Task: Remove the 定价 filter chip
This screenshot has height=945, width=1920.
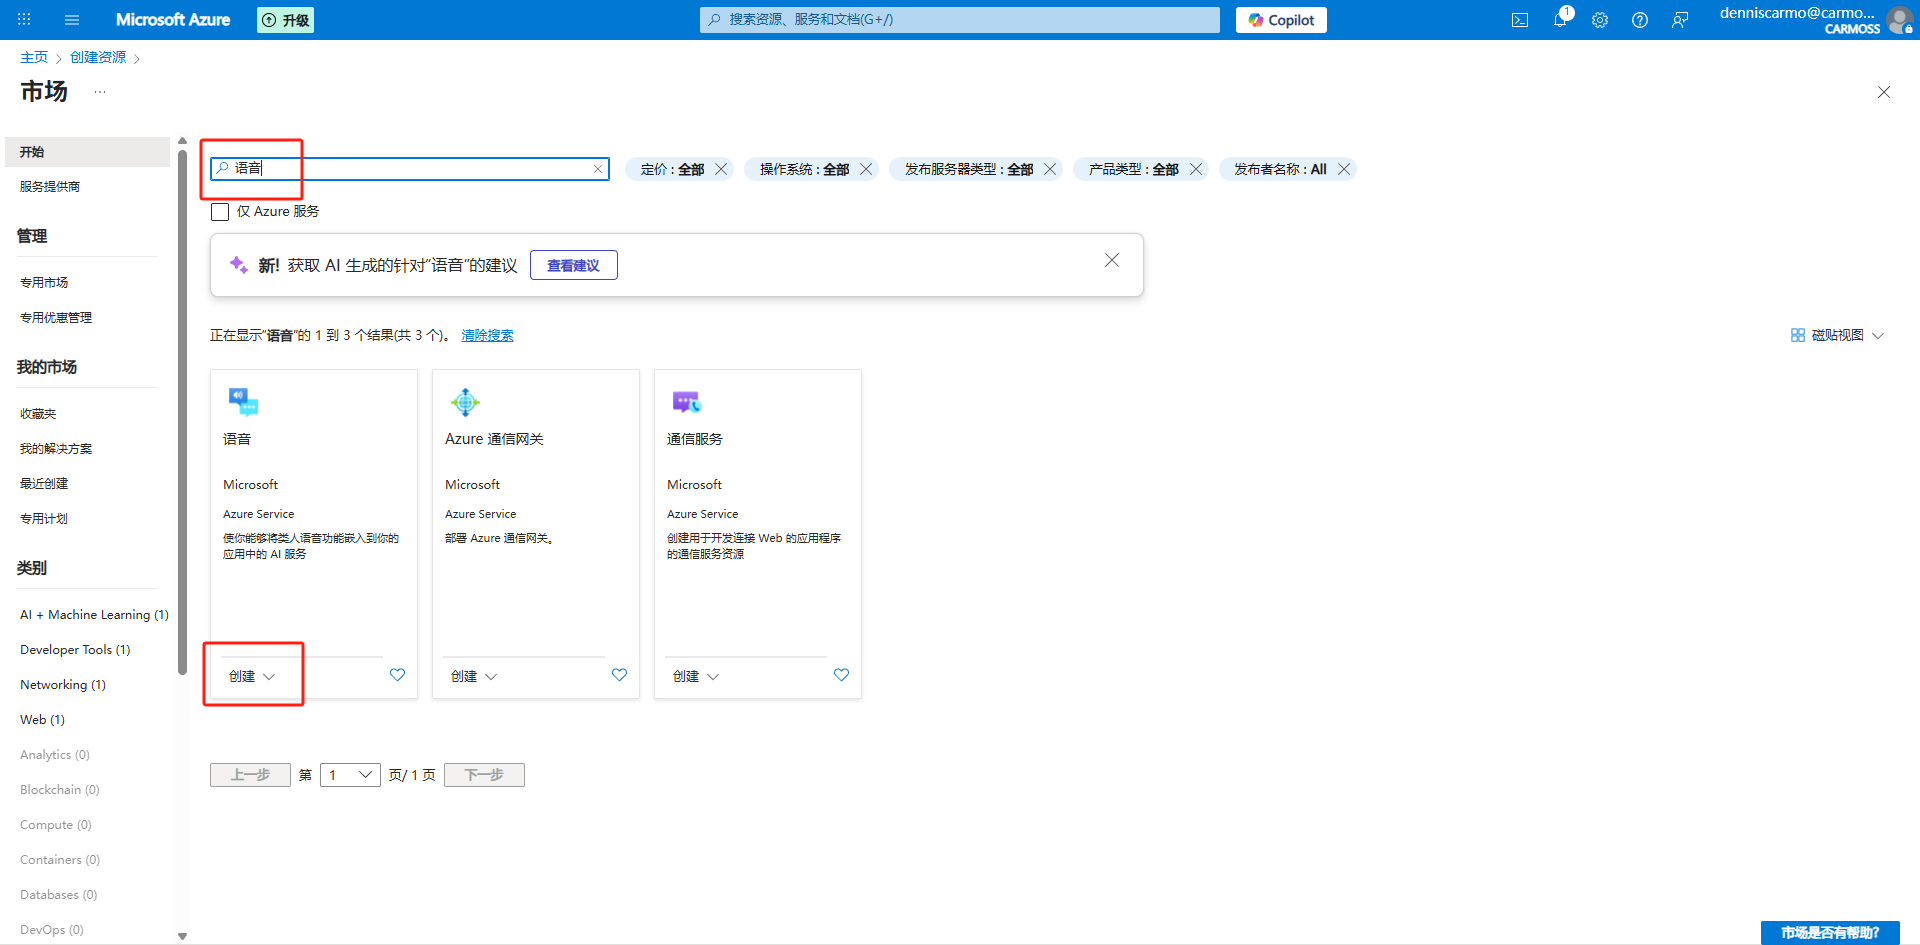Action: pos(721,169)
